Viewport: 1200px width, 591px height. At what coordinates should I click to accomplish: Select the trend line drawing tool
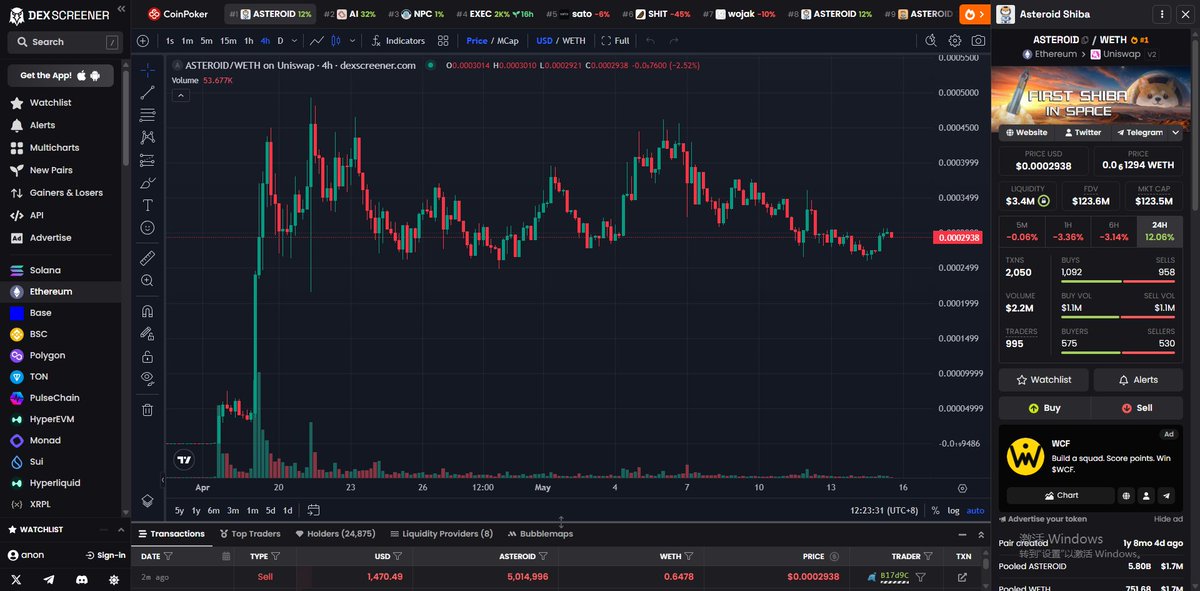(147, 92)
